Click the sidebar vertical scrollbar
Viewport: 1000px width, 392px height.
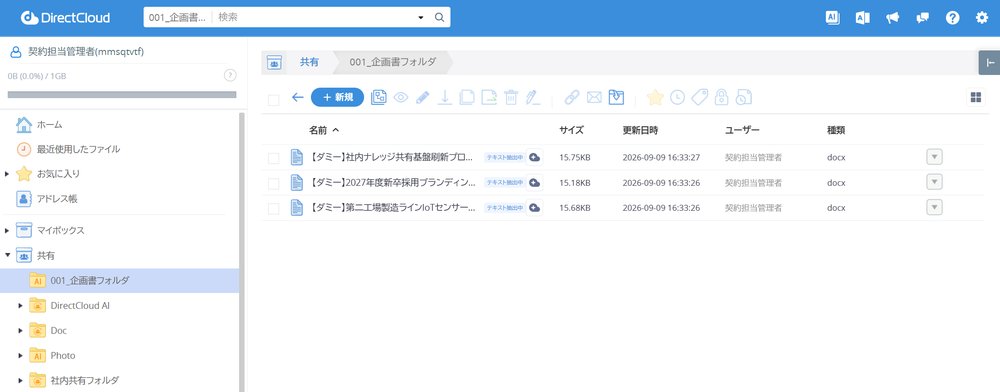tap(242, 252)
